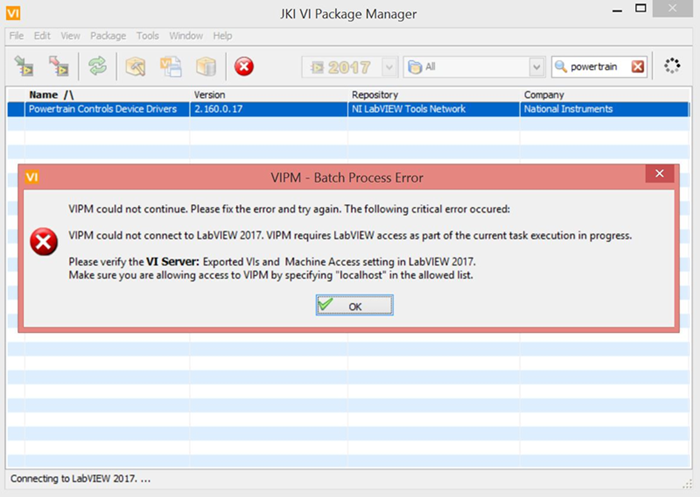This screenshot has width=700, height=497.
Task: Click the VI Package Configuration icon
Action: point(171,67)
